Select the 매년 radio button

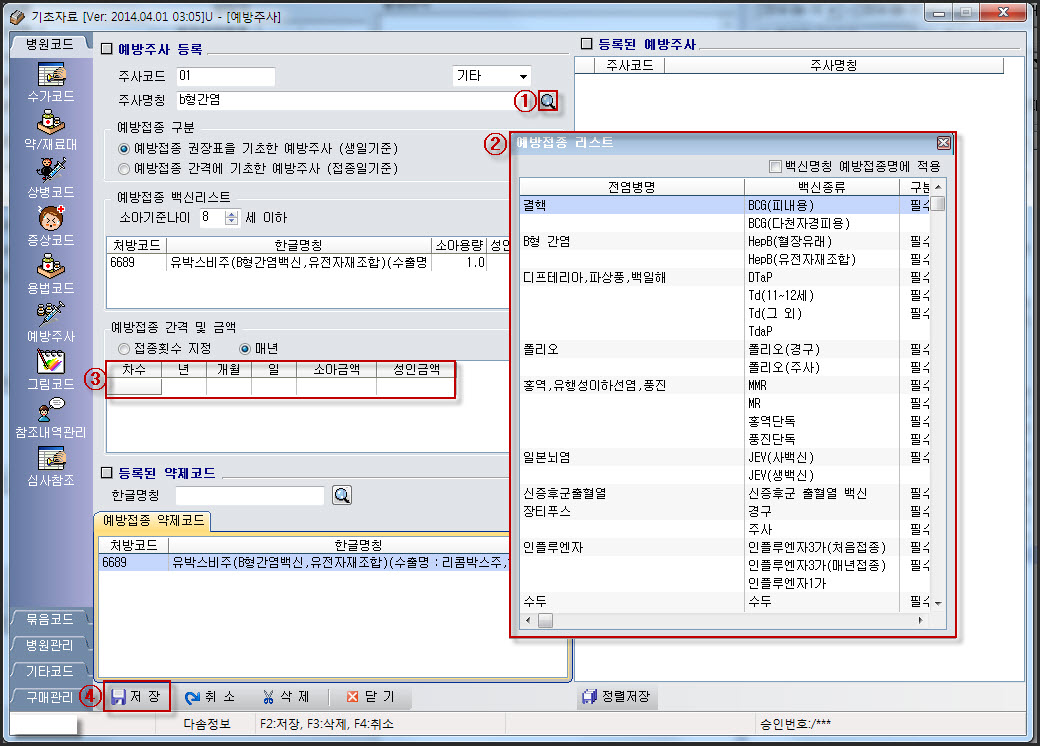245,349
